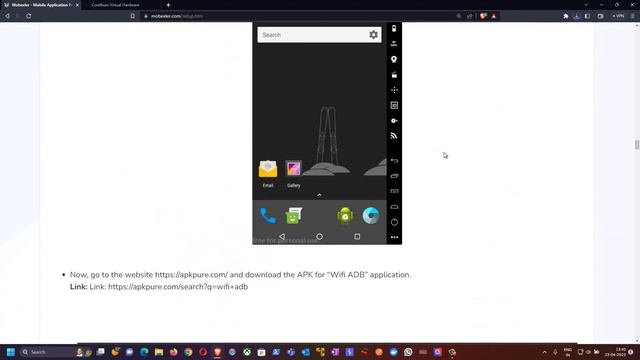Viewport: 640px width, 360px height.
Task: Open the Windows Start menu
Action: tap(11, 352)
